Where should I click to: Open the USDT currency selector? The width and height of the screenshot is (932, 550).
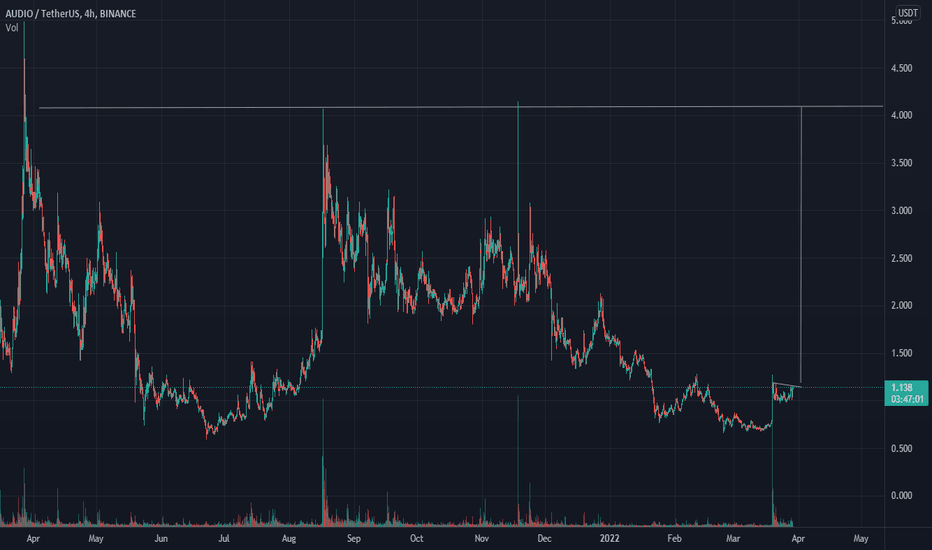tap(908, 12)
